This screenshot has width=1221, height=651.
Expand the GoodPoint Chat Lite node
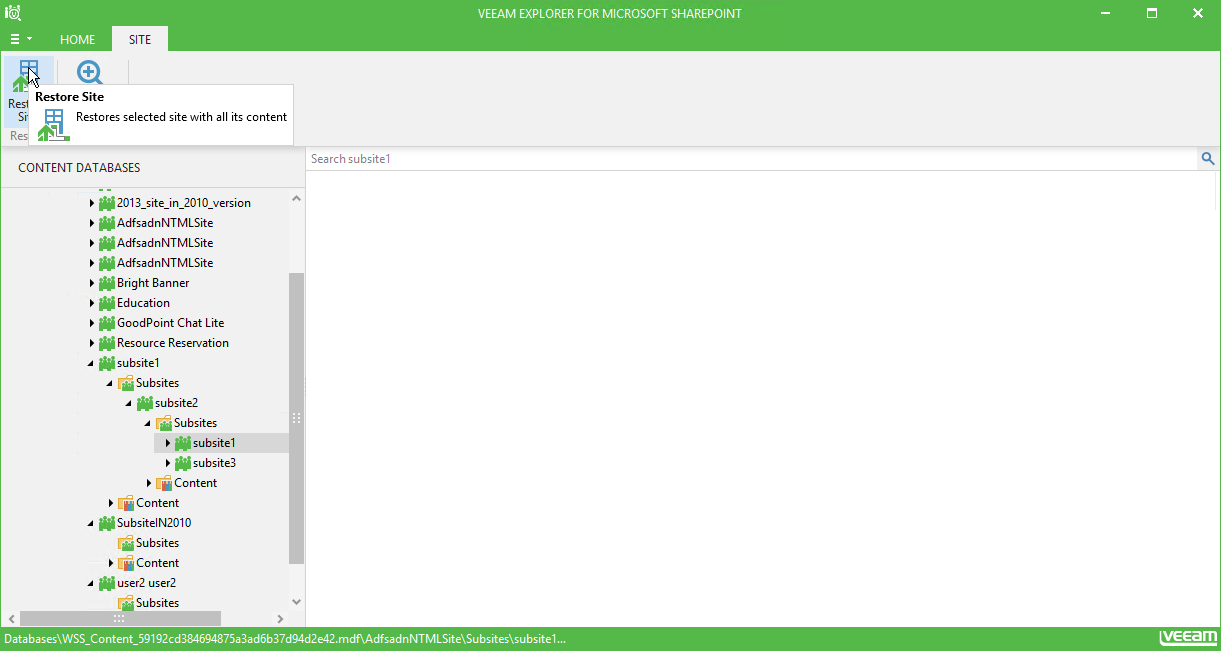point(92,323)
